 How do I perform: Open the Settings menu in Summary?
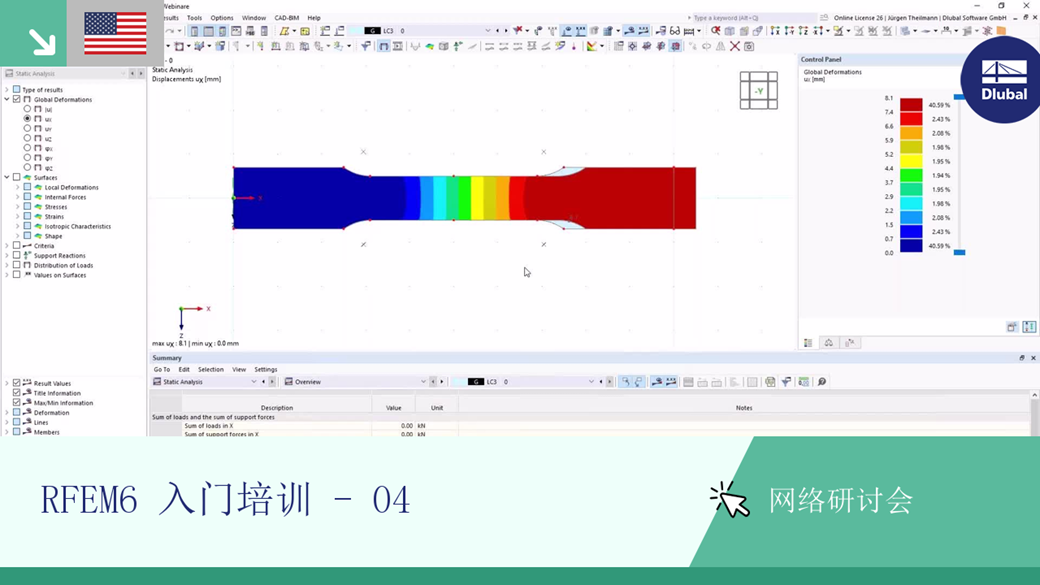[265, 369]
